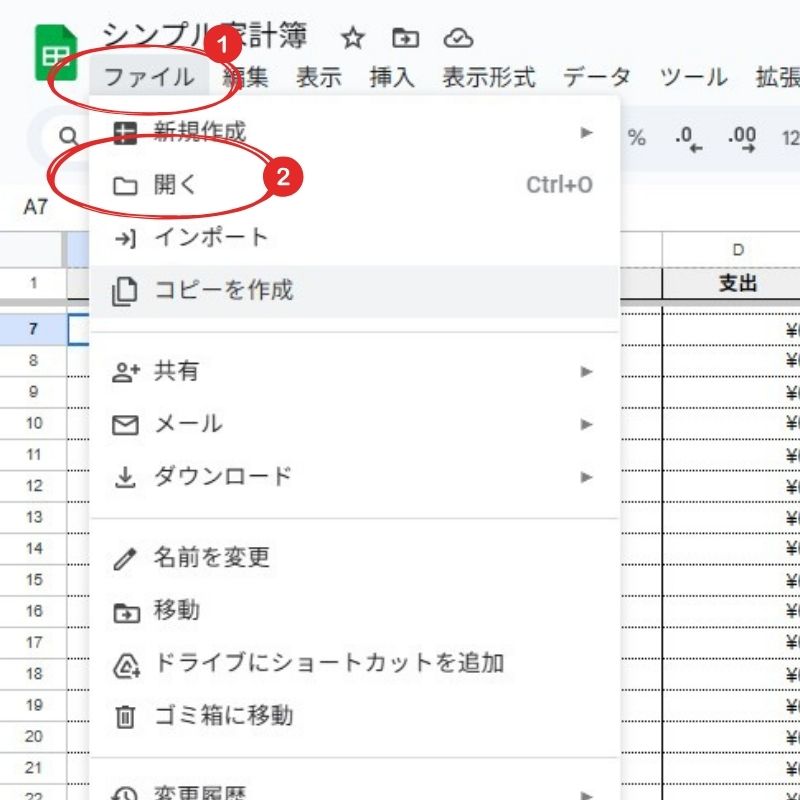Click the search magnifier in the toolbar

68,136
